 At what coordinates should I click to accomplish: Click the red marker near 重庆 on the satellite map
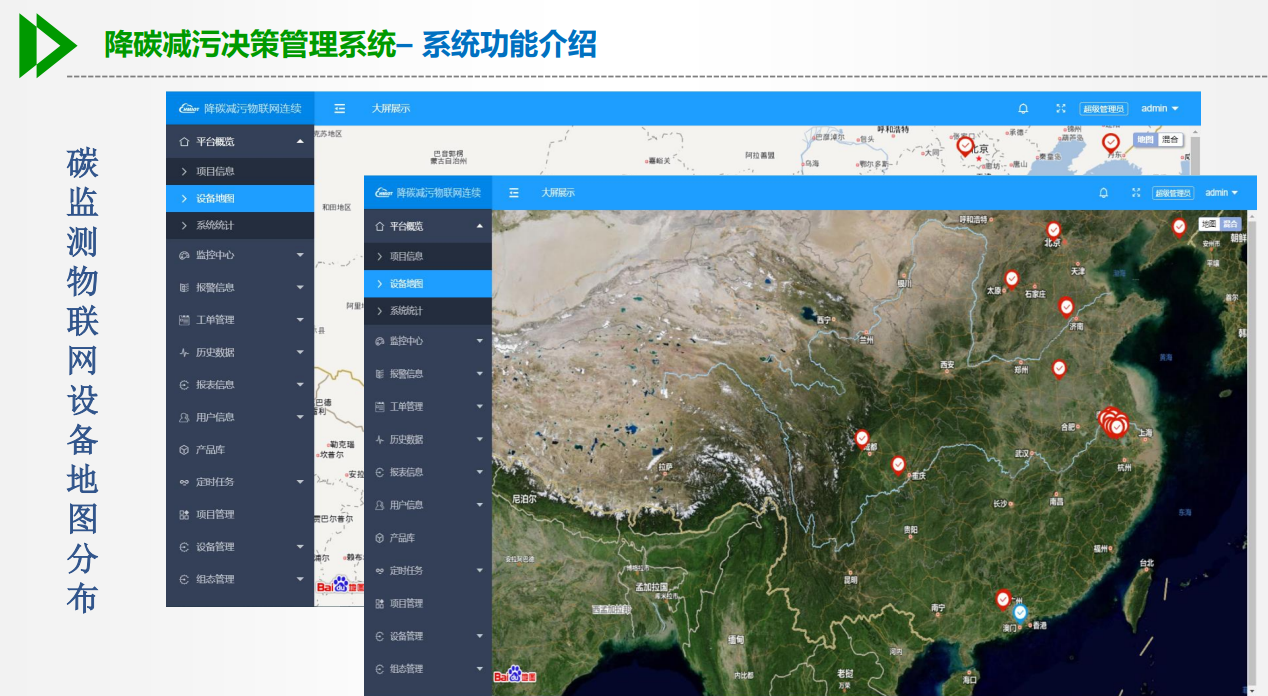click(x=898, y=464)
